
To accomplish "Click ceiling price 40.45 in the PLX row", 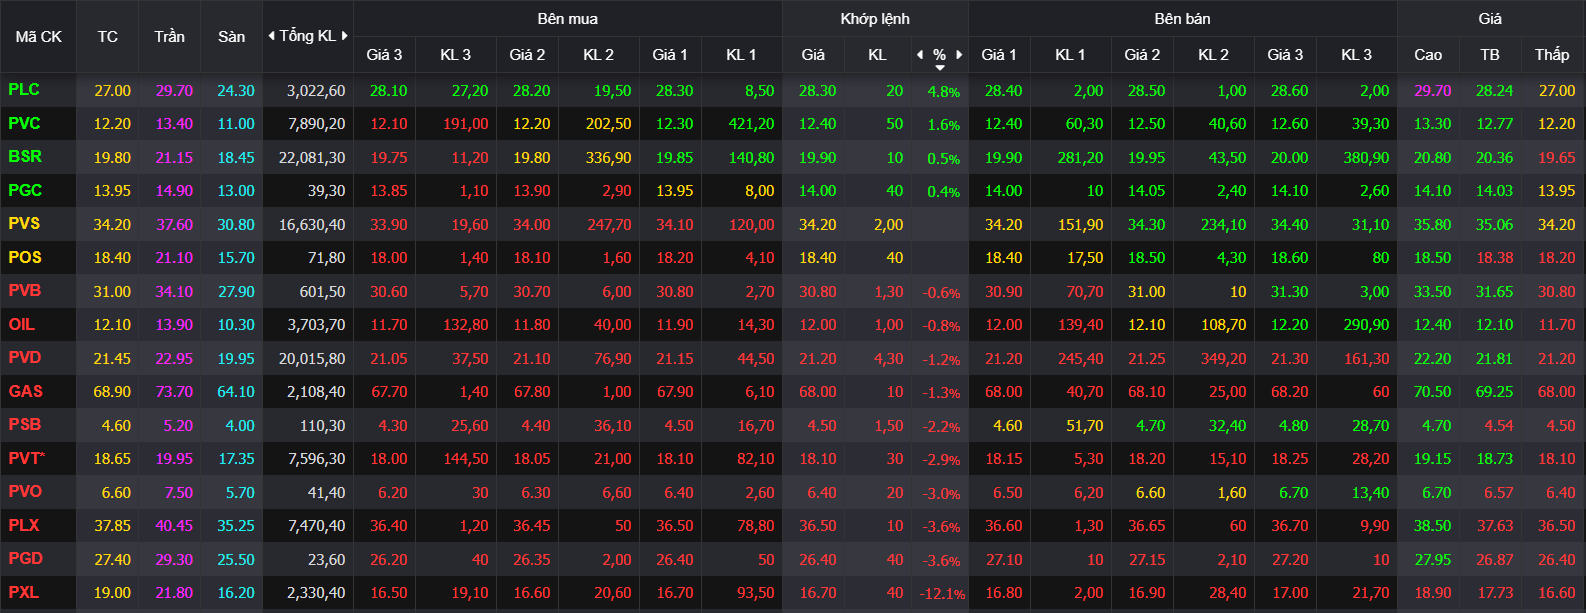I will (x=174, y=526).
